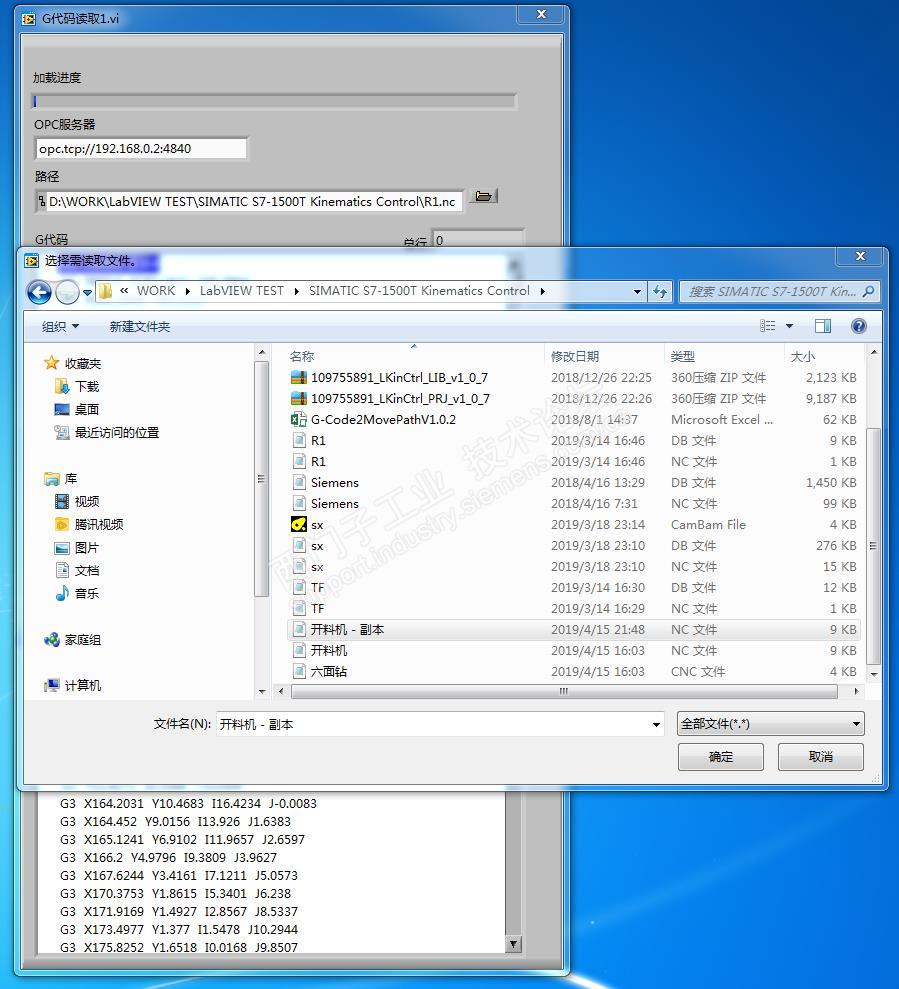Expand the 文件名 combo box dropdown
The width and height of the screenshot is (899, 989).
[657, 724]
